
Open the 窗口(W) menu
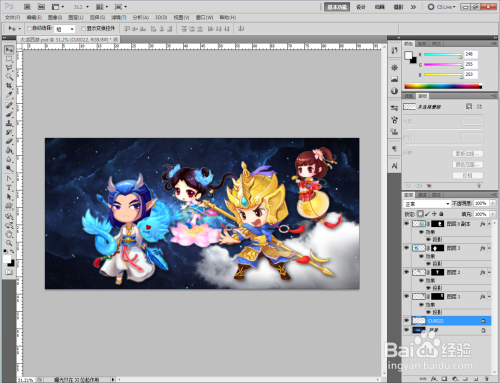coord(204,17)
